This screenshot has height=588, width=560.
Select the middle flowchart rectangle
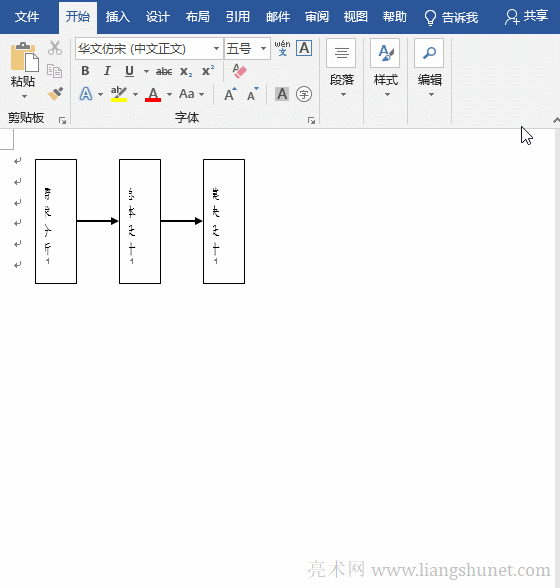[x=140, y=221]
